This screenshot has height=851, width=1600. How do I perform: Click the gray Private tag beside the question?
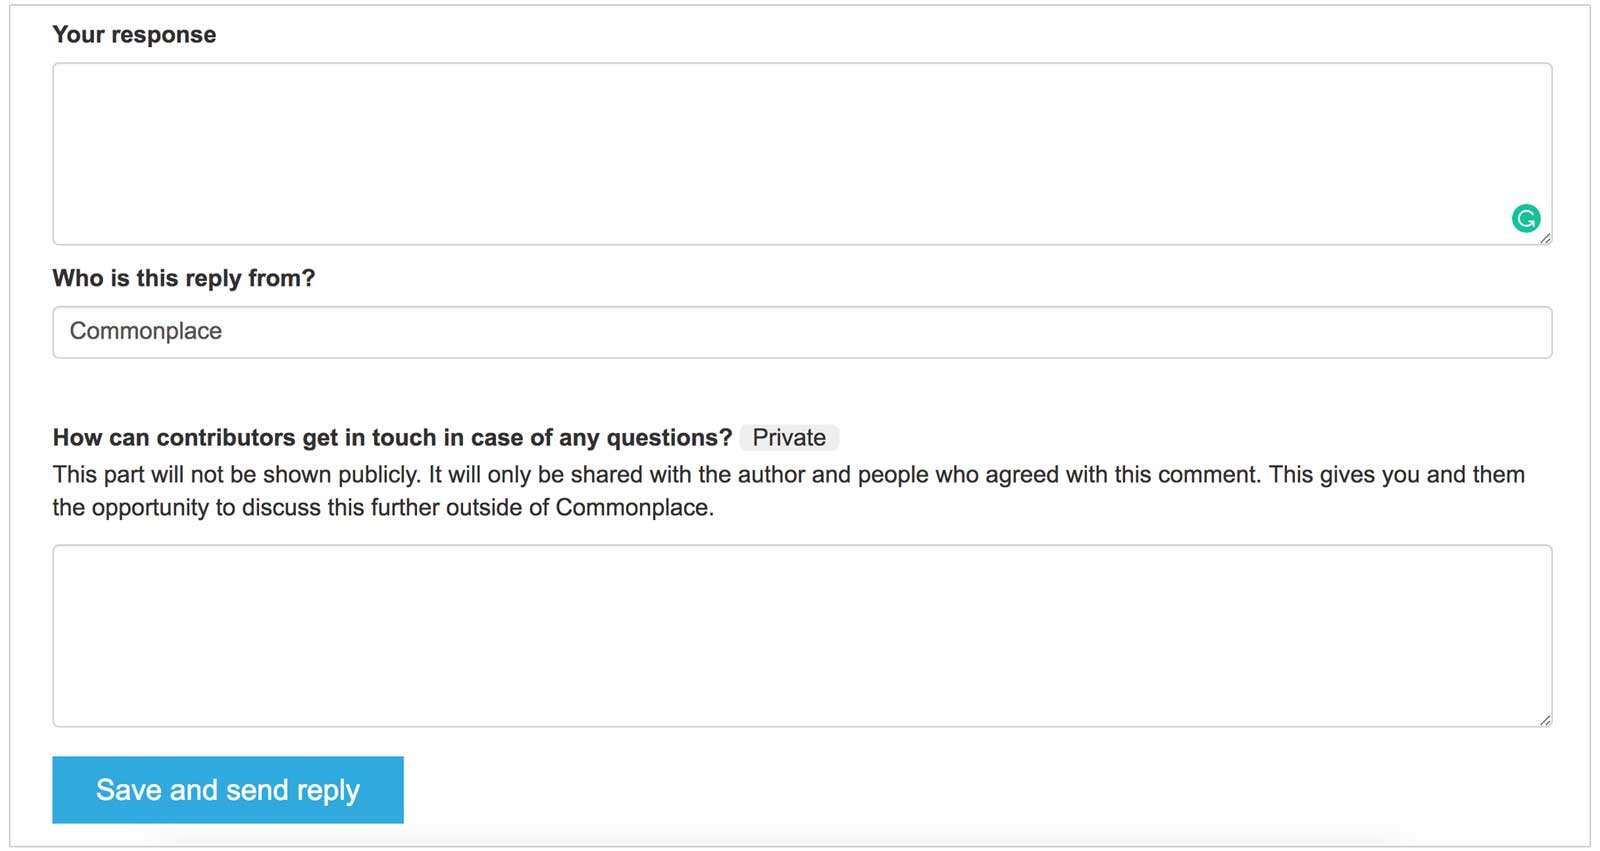click(788, 438)
